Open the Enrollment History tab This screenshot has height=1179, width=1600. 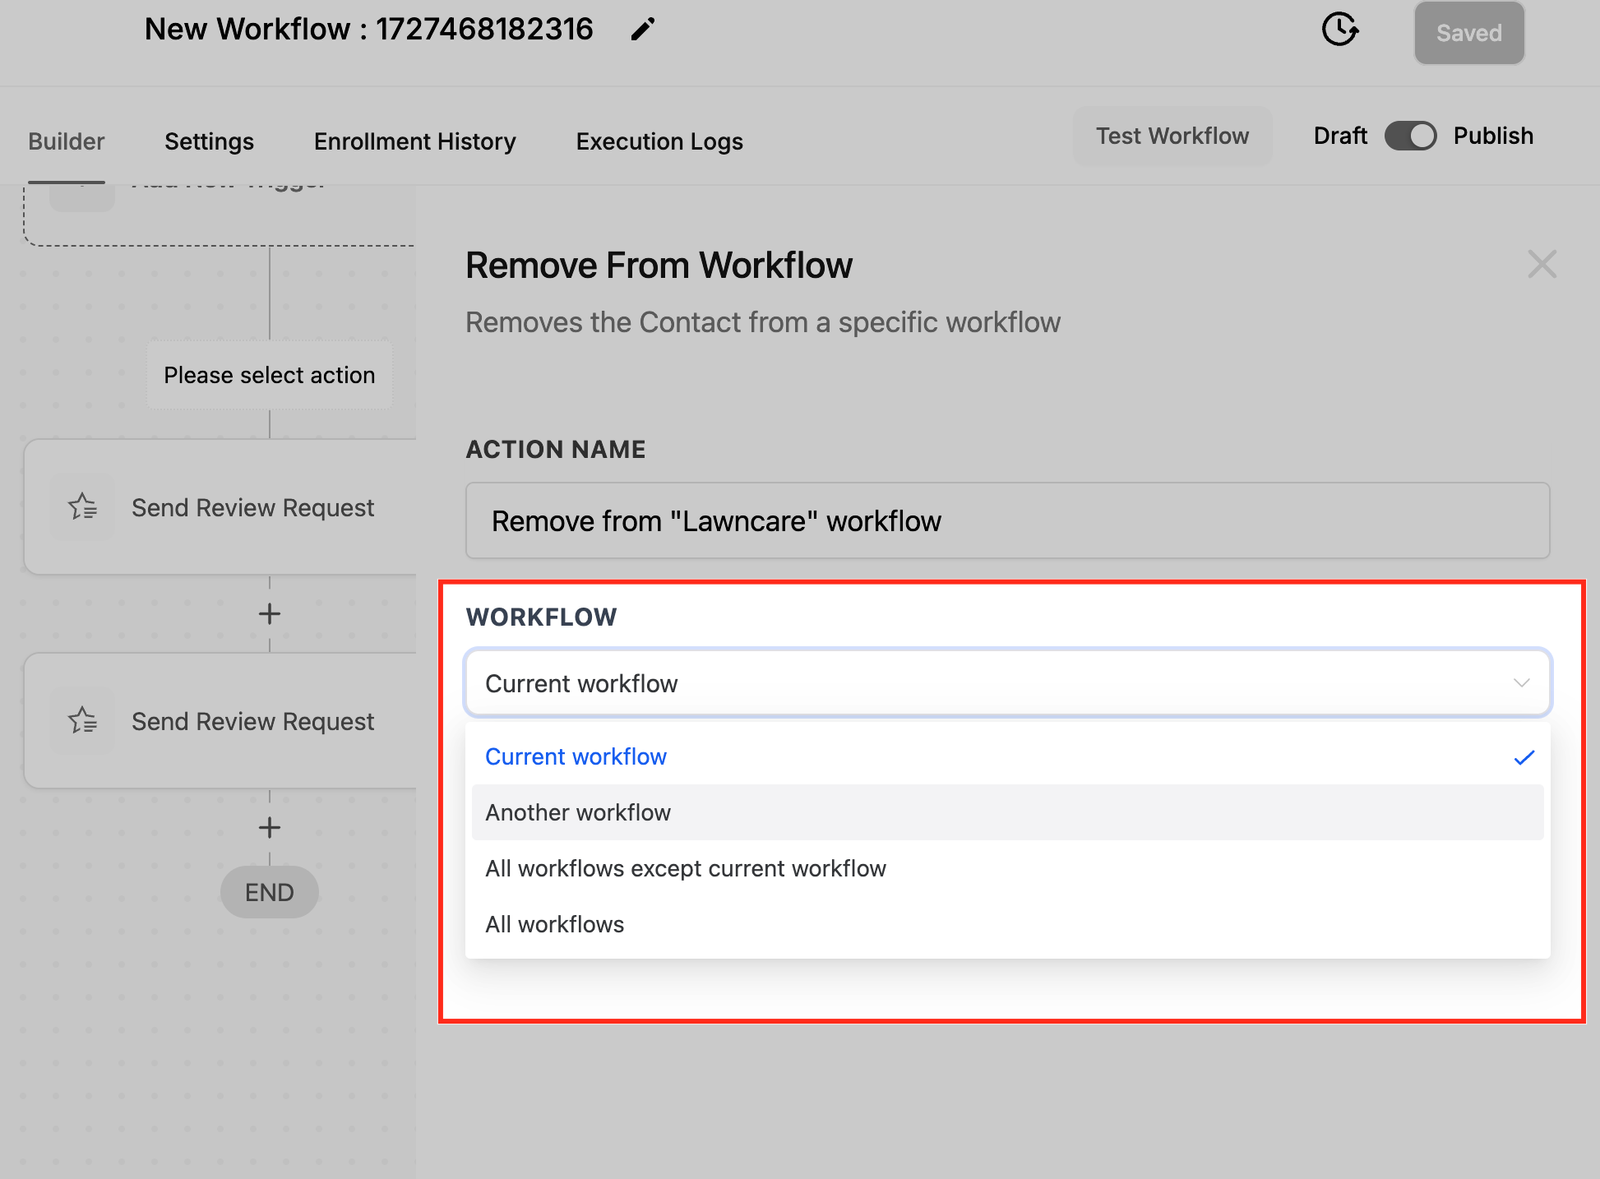[414, 142]
